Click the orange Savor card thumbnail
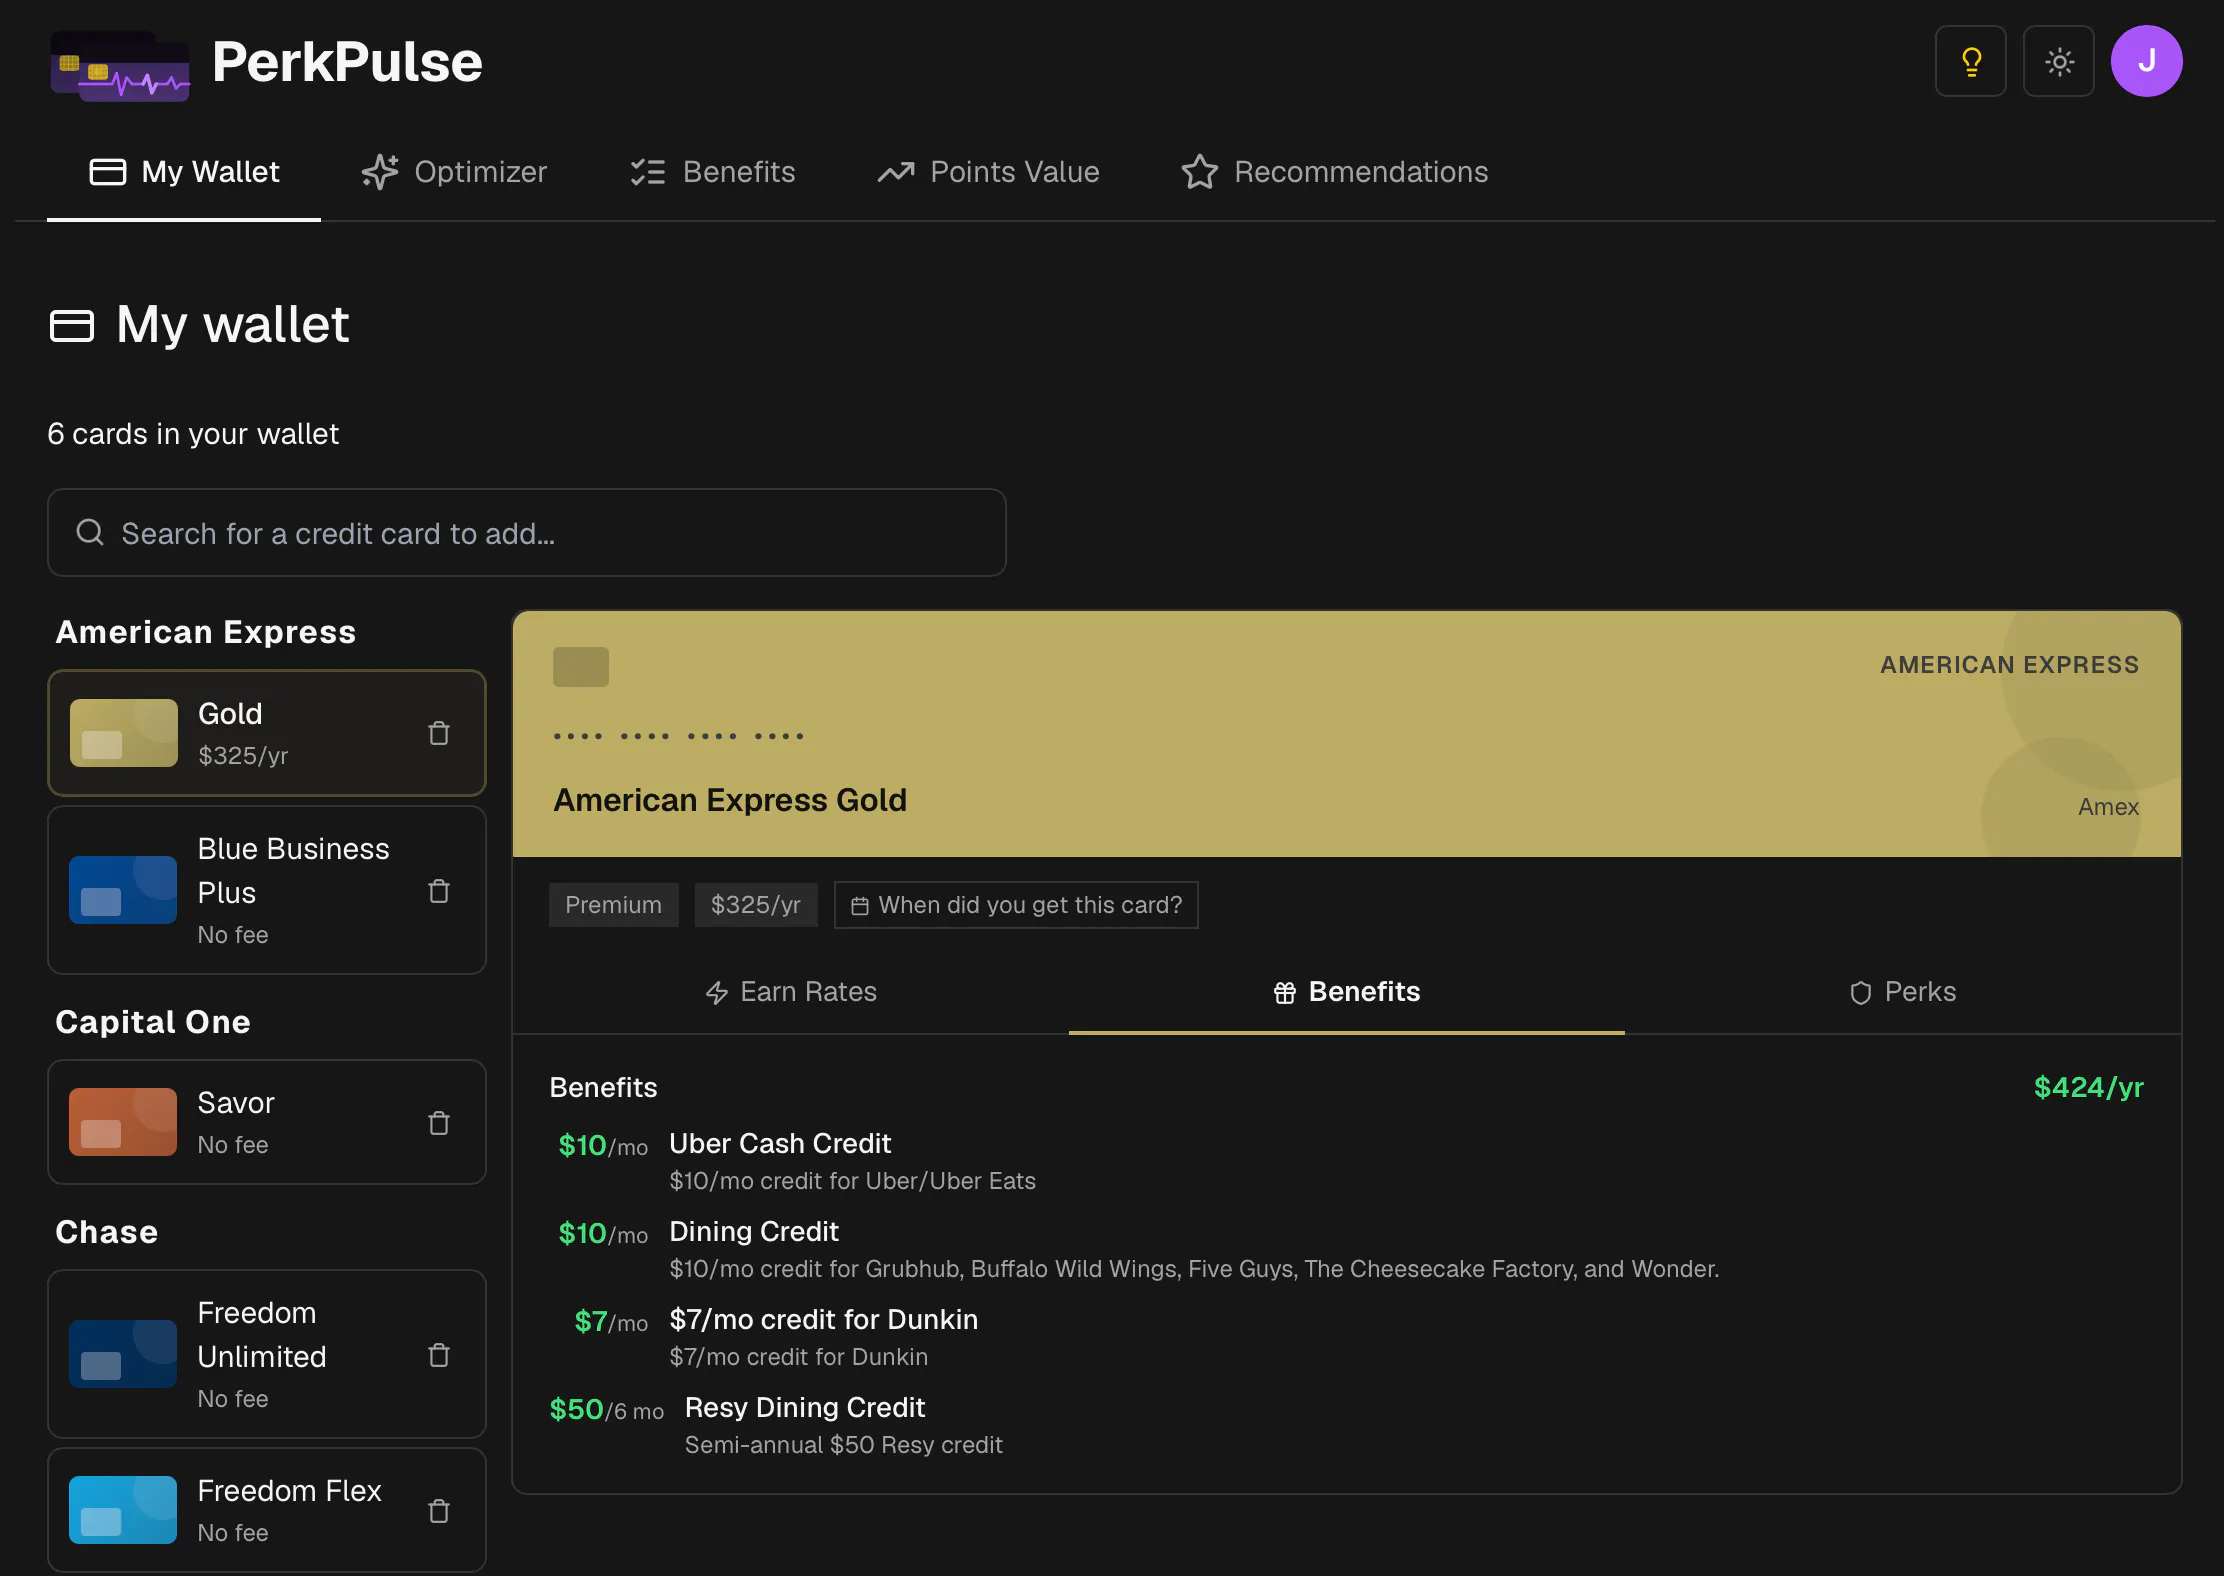2224x1576 pixels. pos(123,1122)
